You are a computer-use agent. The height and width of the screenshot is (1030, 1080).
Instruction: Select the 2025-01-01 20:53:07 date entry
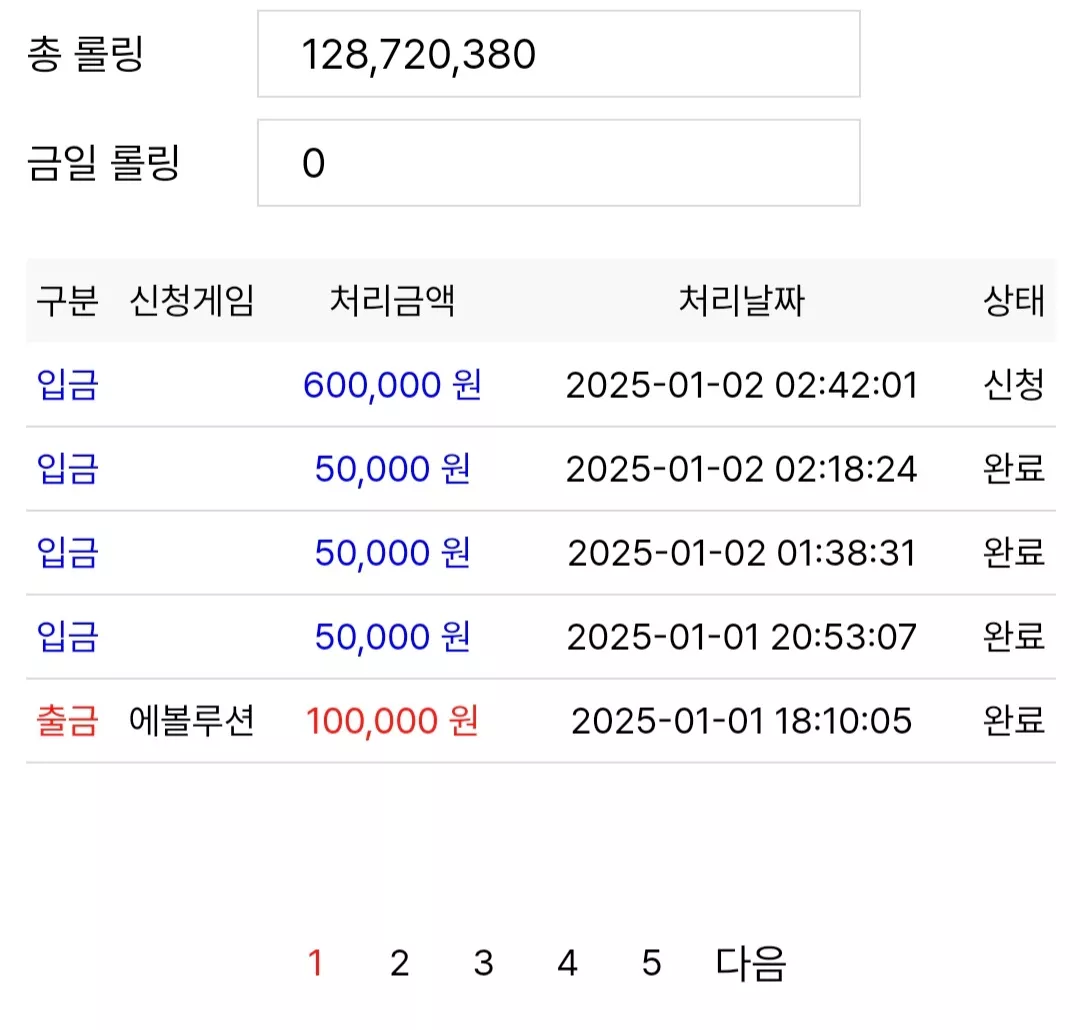coord(742,637)
